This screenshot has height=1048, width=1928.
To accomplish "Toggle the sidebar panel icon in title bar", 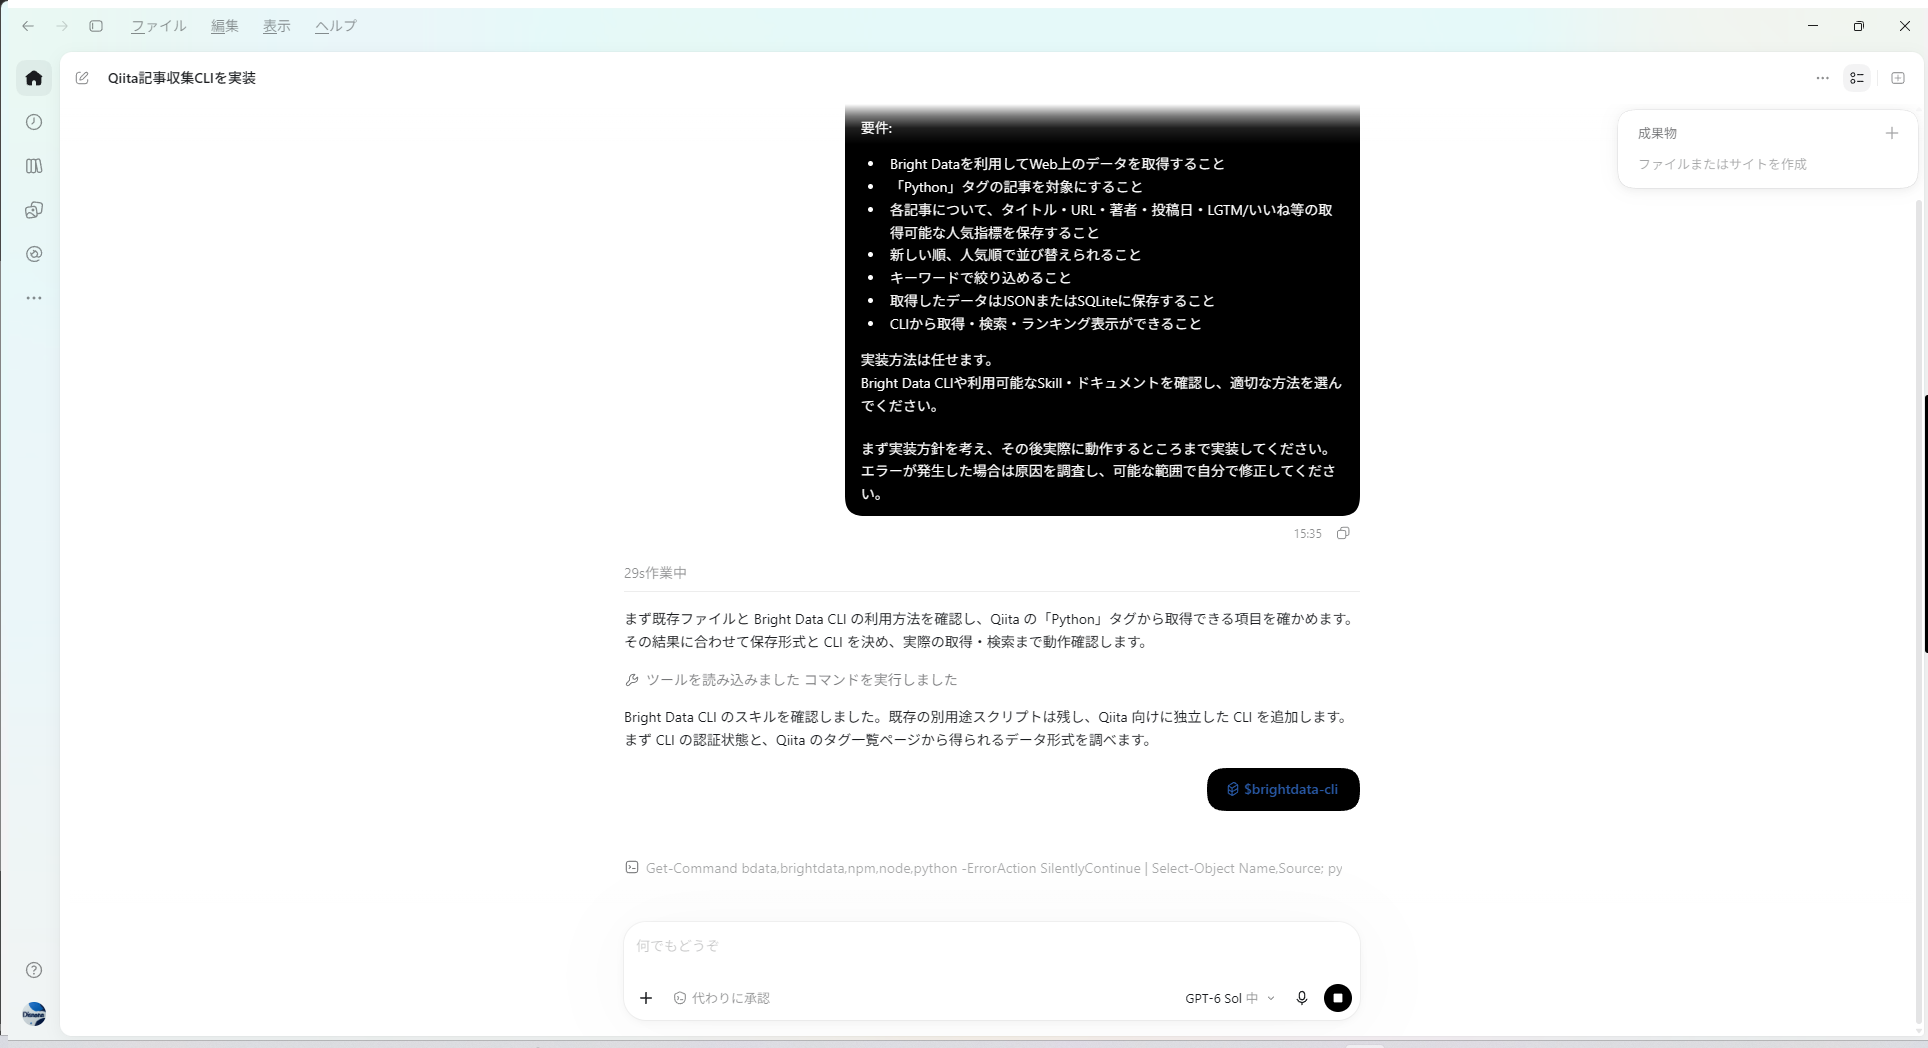I will pyautogui.click(x=96, y=26).
